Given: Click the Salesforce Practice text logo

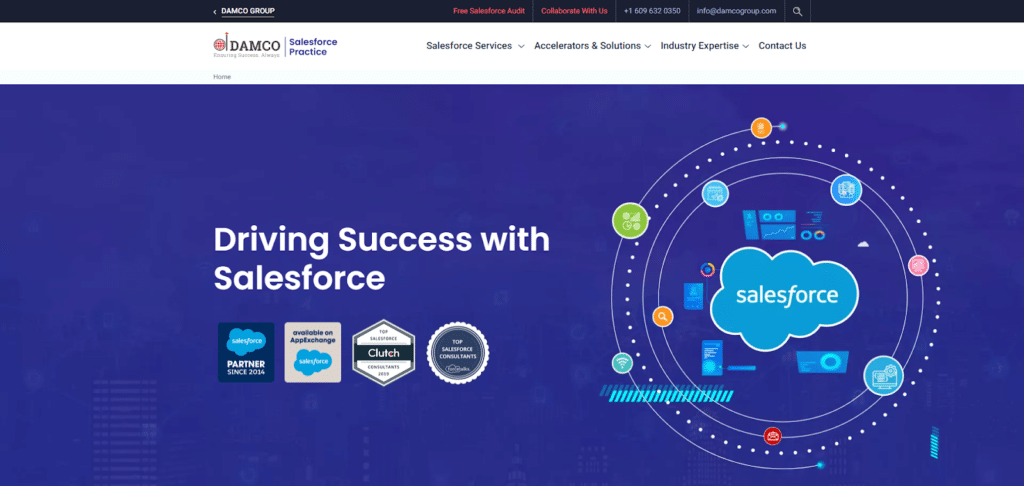Looking at the screenshot, I should point(313,46).
